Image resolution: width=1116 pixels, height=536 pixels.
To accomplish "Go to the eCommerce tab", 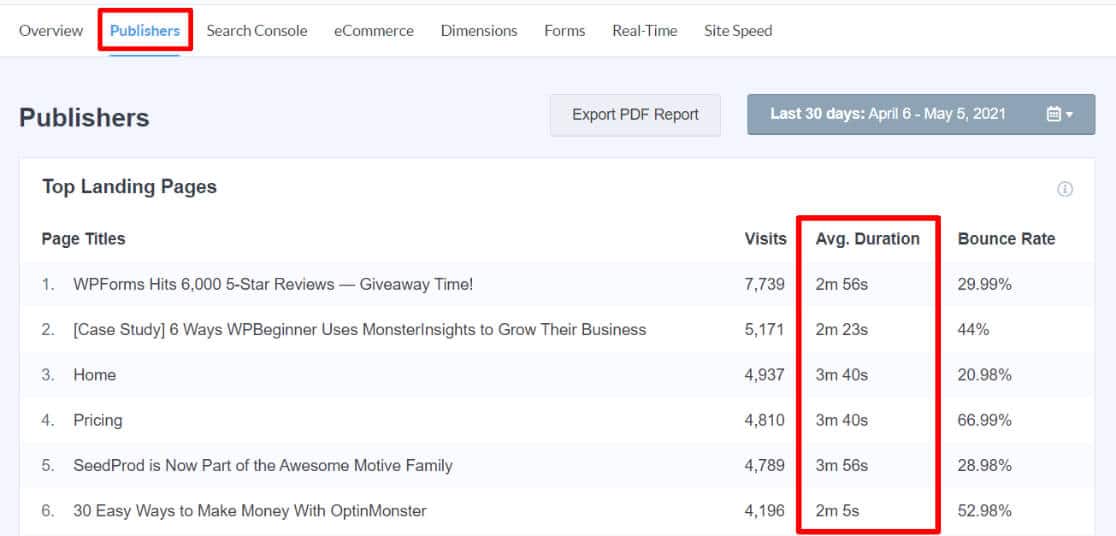I will pyautogui.click(x=374, y=31).
